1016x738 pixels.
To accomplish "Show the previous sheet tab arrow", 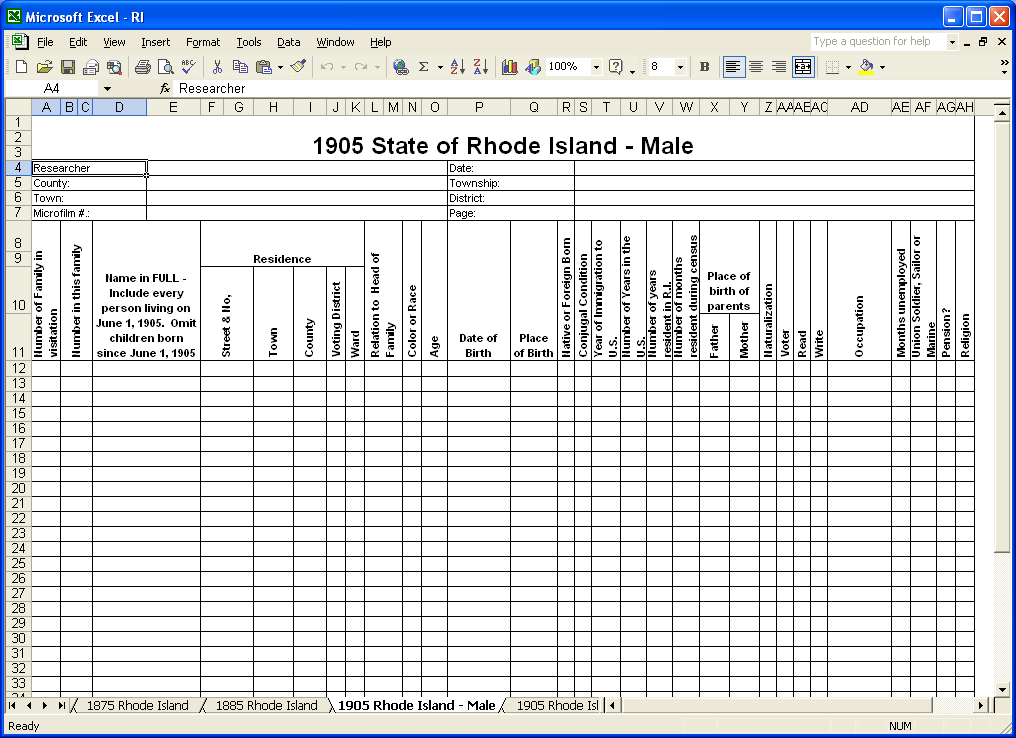I will [x=29, y=705].
